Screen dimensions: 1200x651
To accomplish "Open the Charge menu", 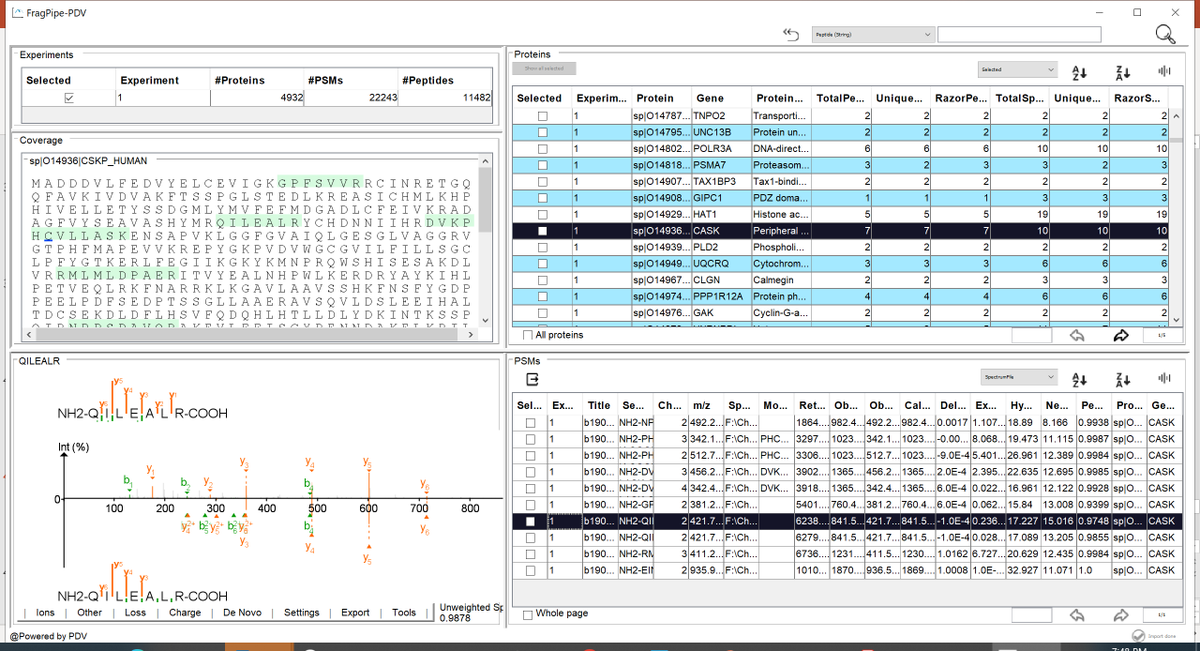I will (185, 613).
